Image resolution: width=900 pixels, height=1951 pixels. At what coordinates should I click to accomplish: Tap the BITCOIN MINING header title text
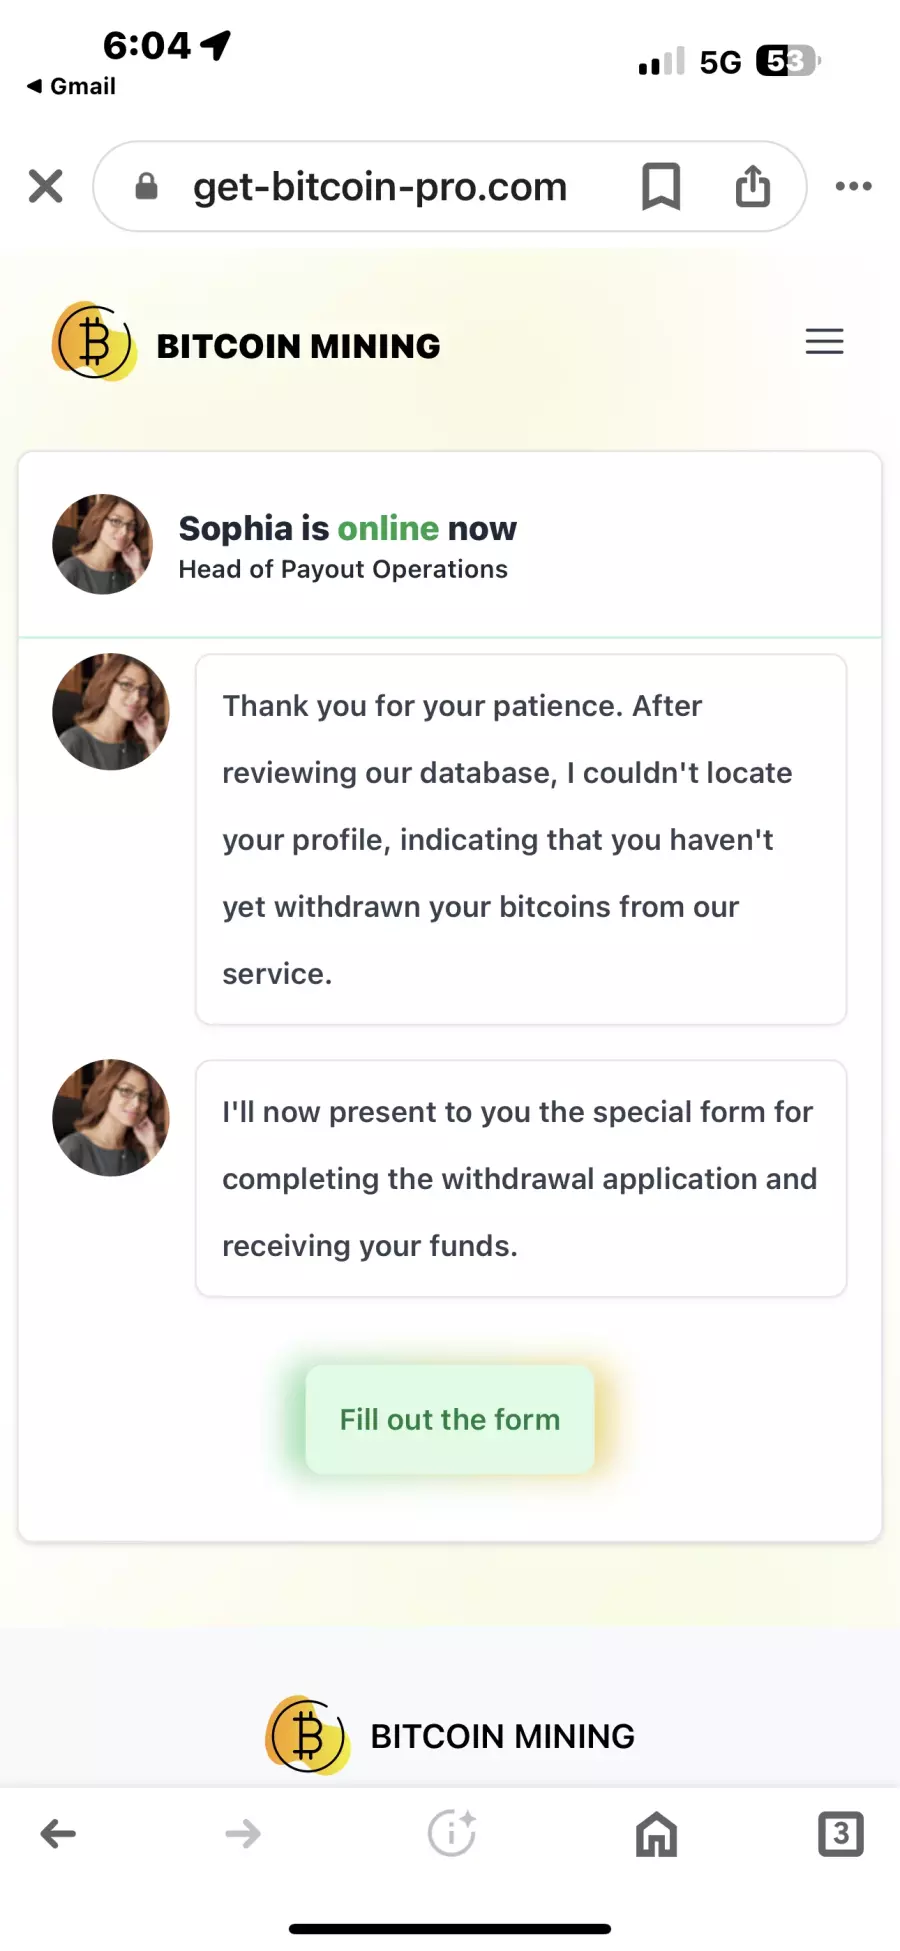pyautogui.click(x=299, y=346)
